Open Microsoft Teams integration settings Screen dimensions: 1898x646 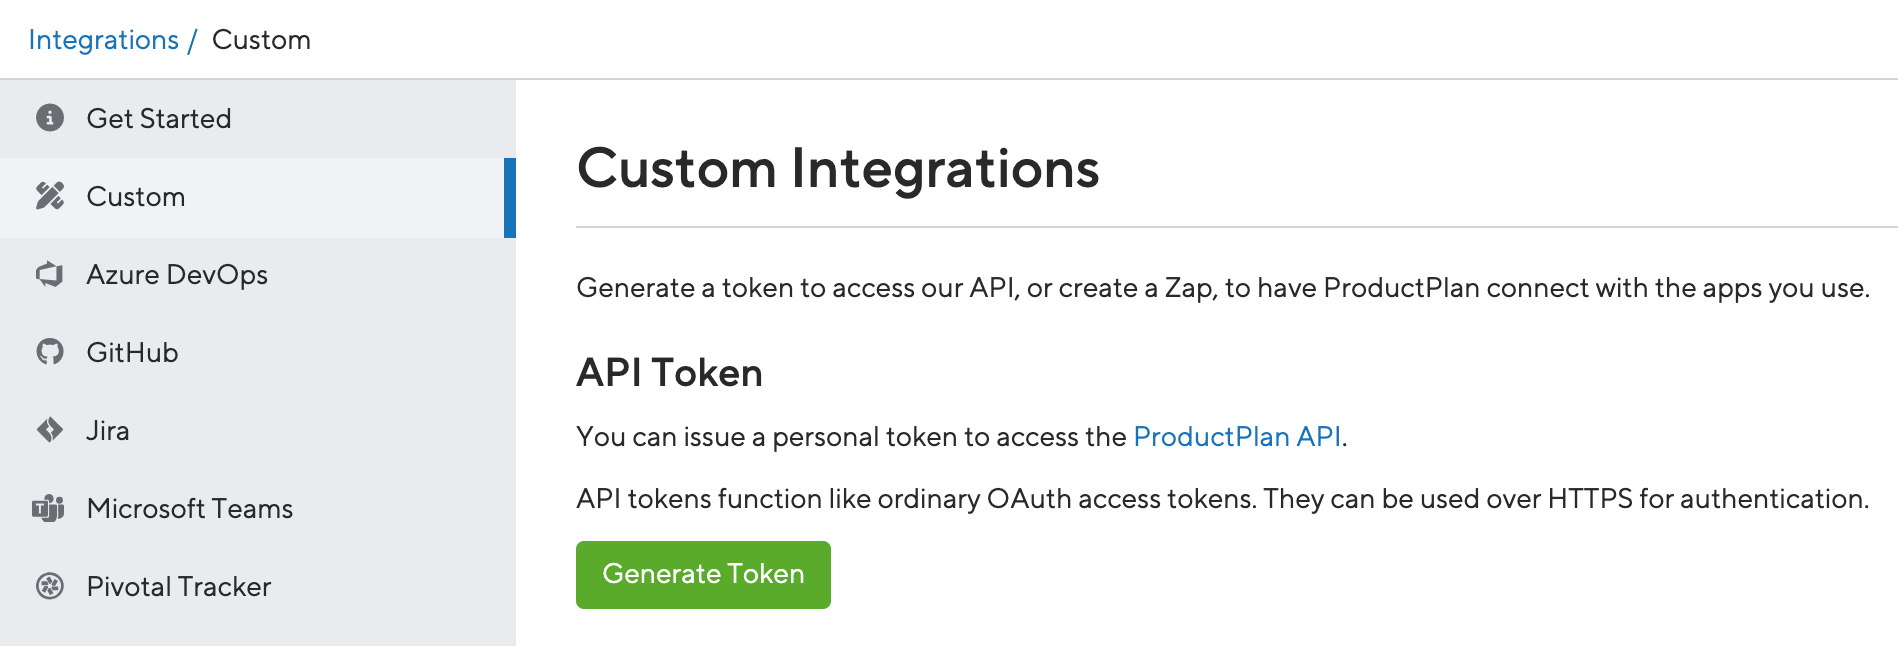coord(190,508)
